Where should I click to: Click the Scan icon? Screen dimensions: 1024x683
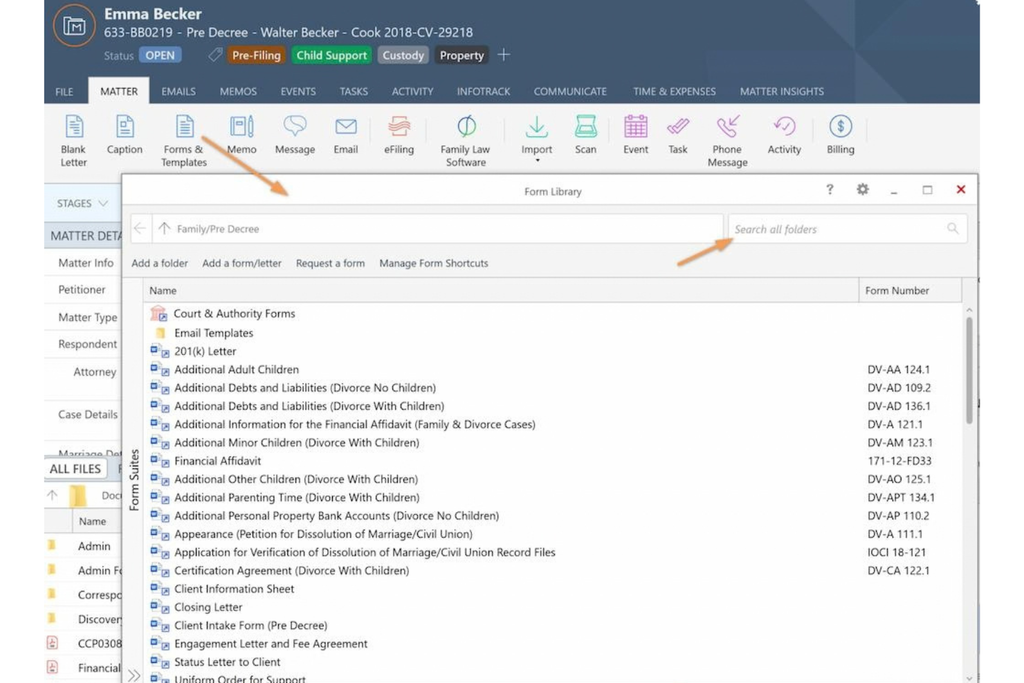click(585, 127)
